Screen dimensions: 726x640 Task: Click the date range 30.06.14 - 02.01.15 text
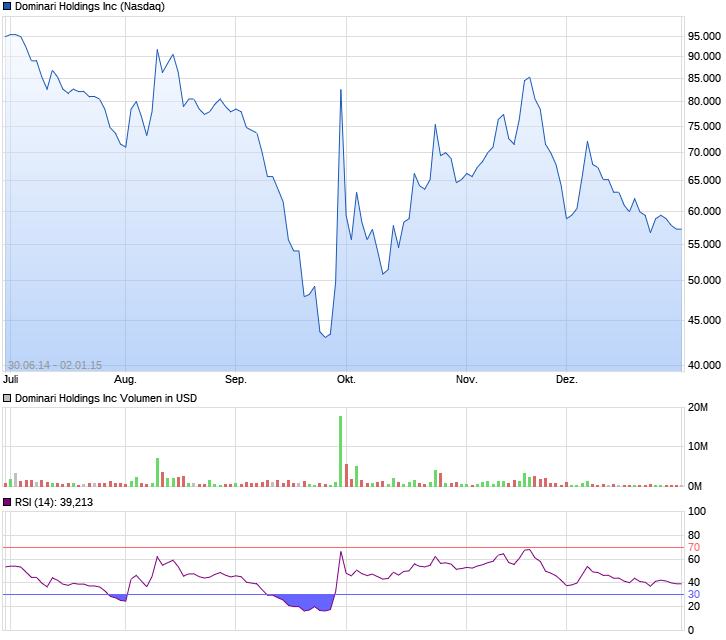tap(55, 365)
